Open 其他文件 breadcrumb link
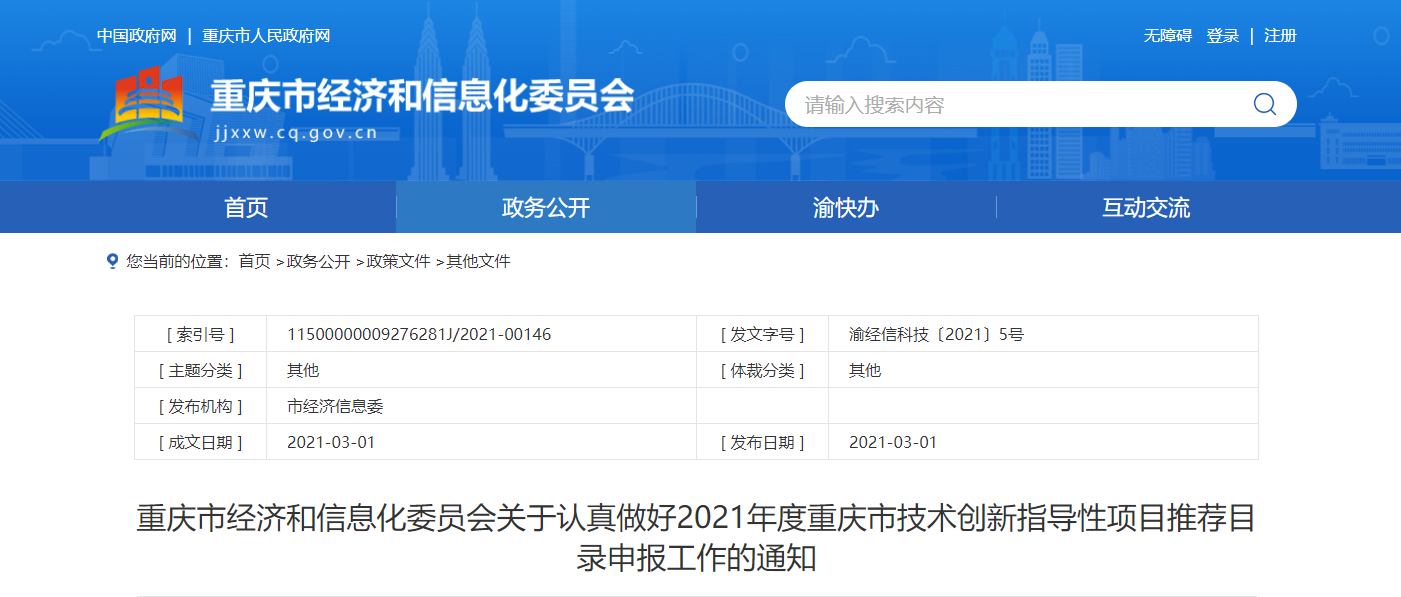This screenshot has height=597, width=1401. tap(478, 261)
